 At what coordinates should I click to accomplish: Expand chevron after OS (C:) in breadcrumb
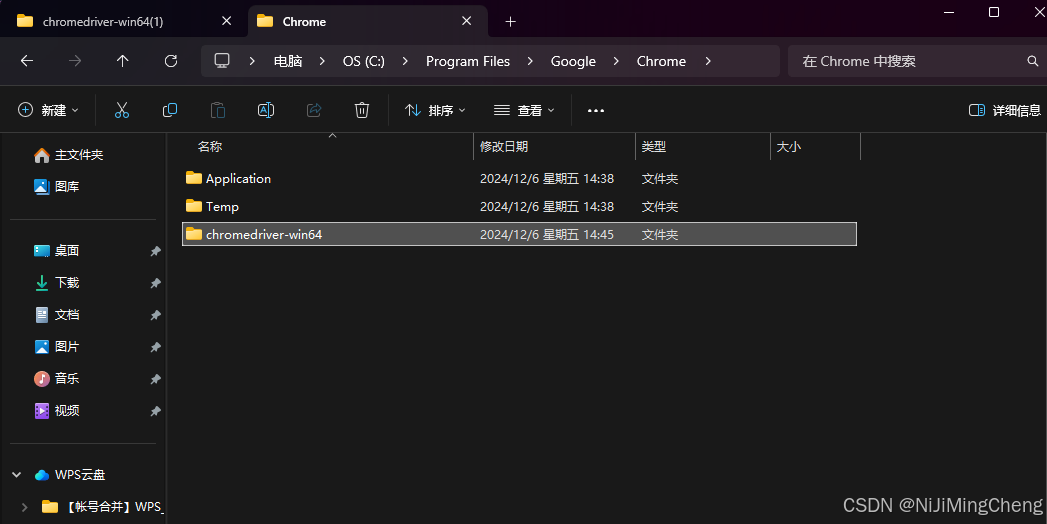(x=405, y=61)
